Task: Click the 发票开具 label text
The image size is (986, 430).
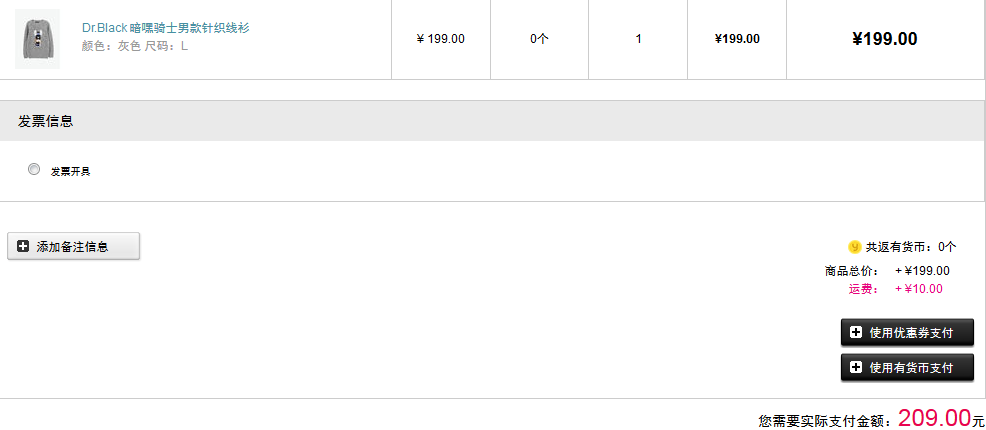Action: click(x=70, y=171)
